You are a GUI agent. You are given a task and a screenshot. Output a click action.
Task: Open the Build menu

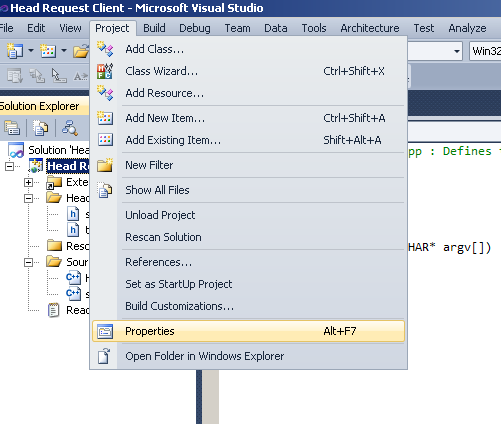154,28
